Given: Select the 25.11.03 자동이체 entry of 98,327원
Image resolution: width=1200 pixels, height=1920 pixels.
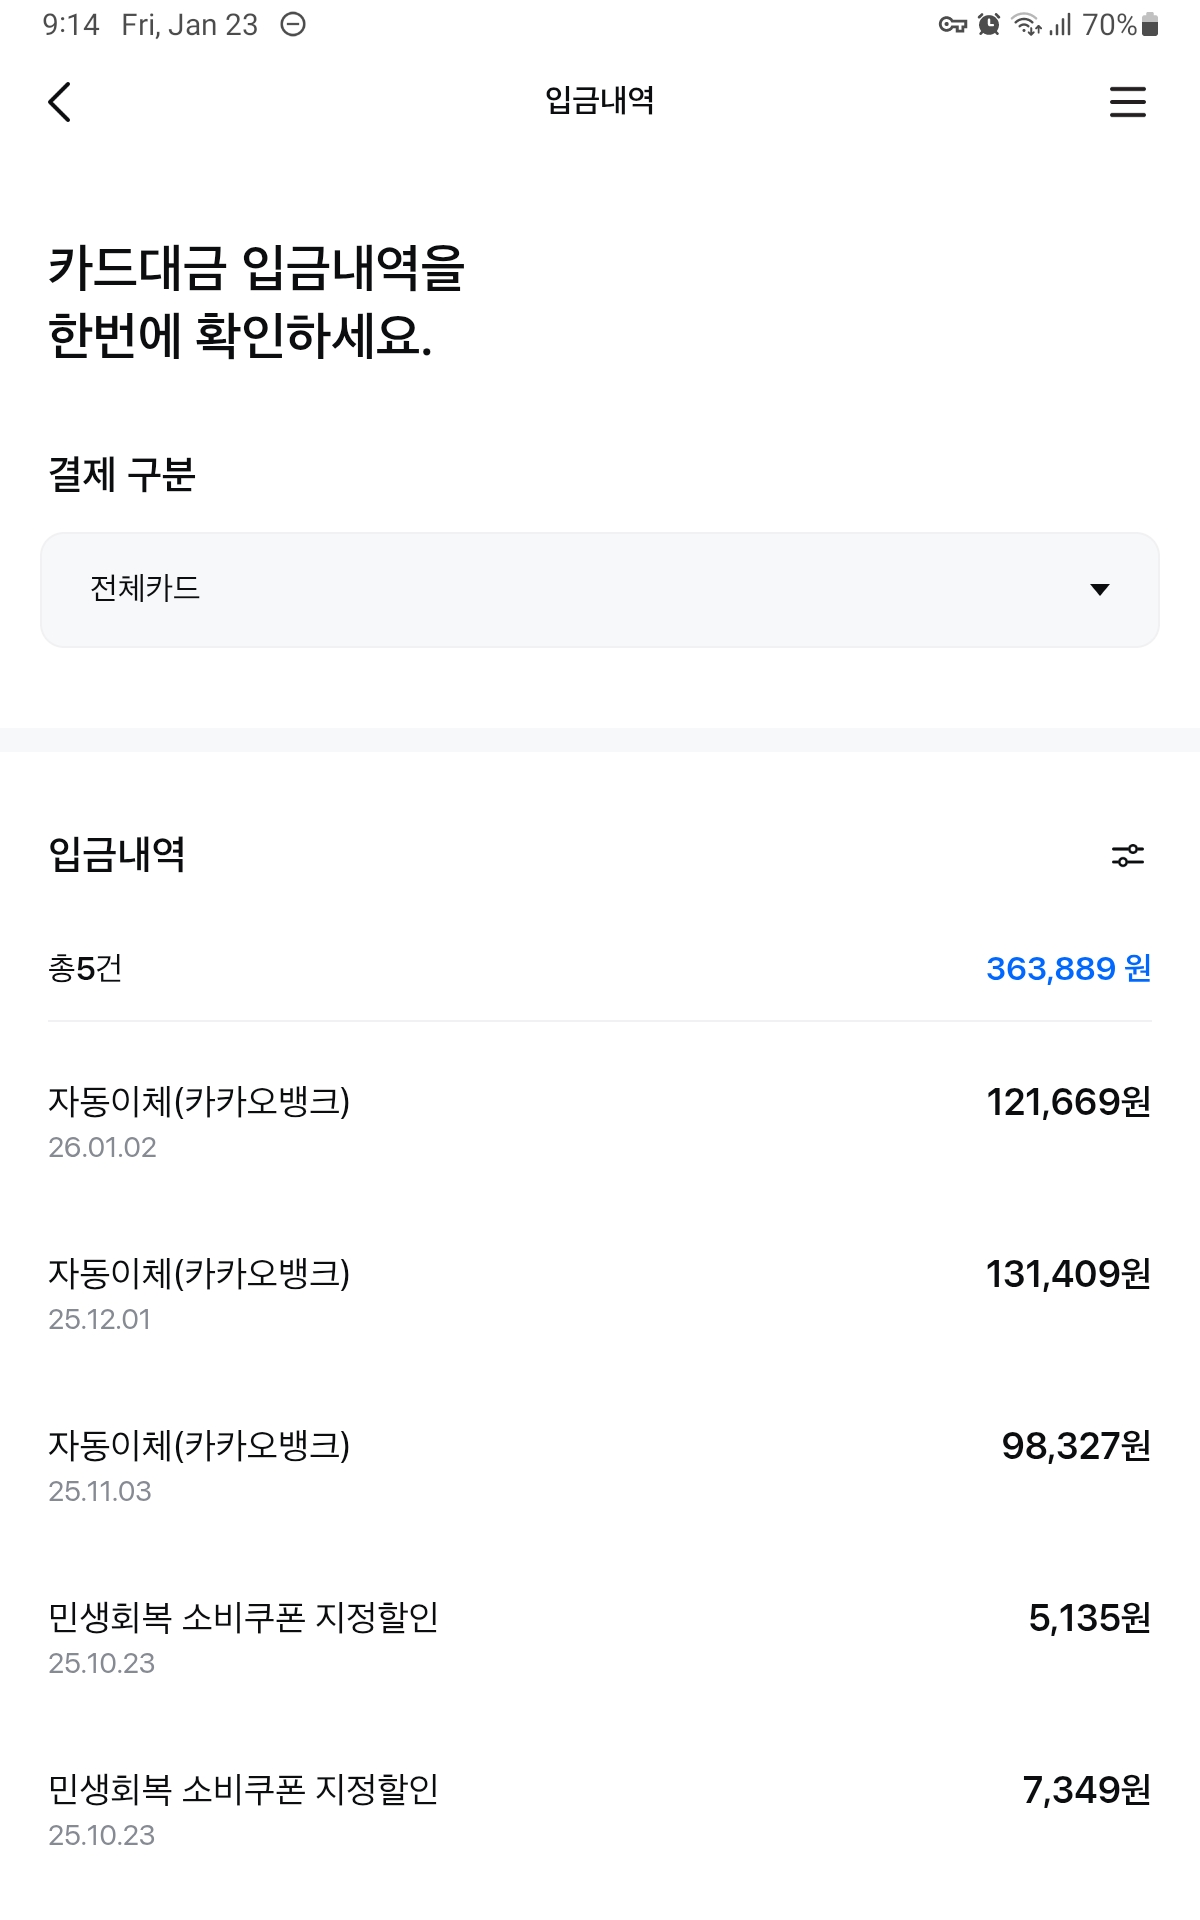Looking at the screenshot, I should click(600, 1466).
